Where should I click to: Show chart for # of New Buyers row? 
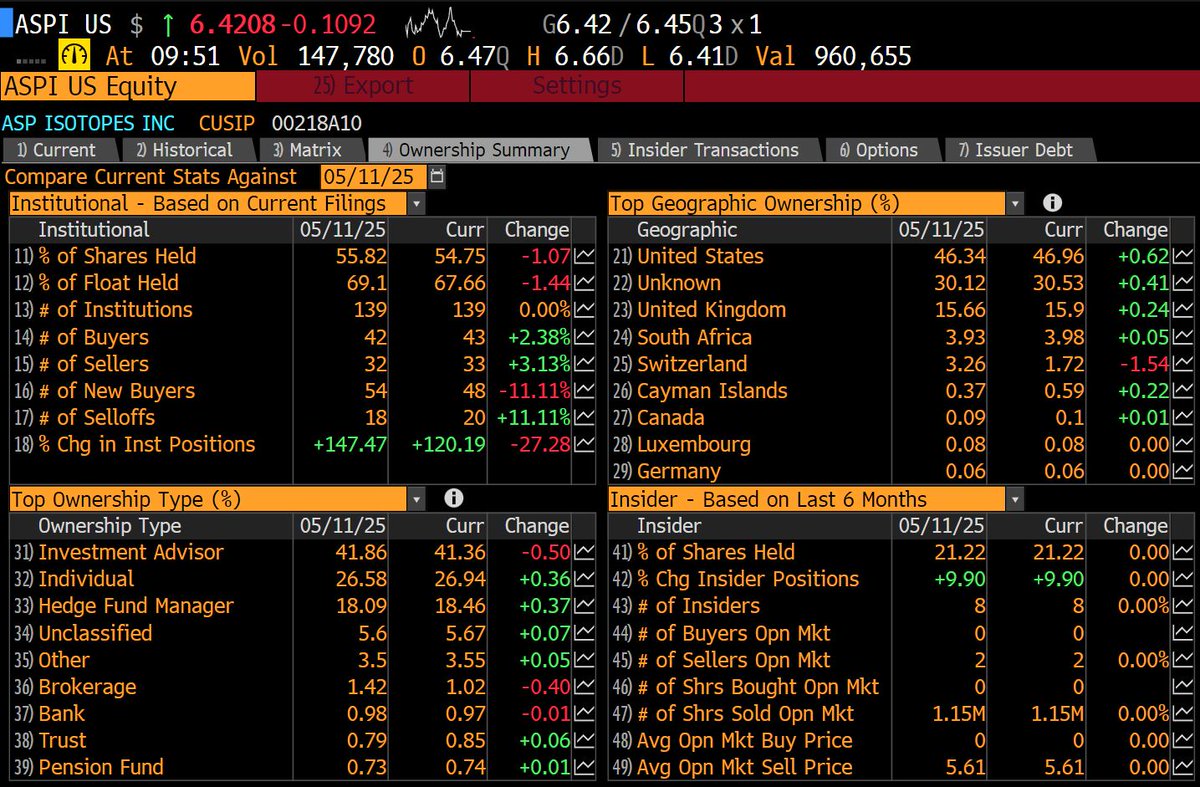(584, 391)
